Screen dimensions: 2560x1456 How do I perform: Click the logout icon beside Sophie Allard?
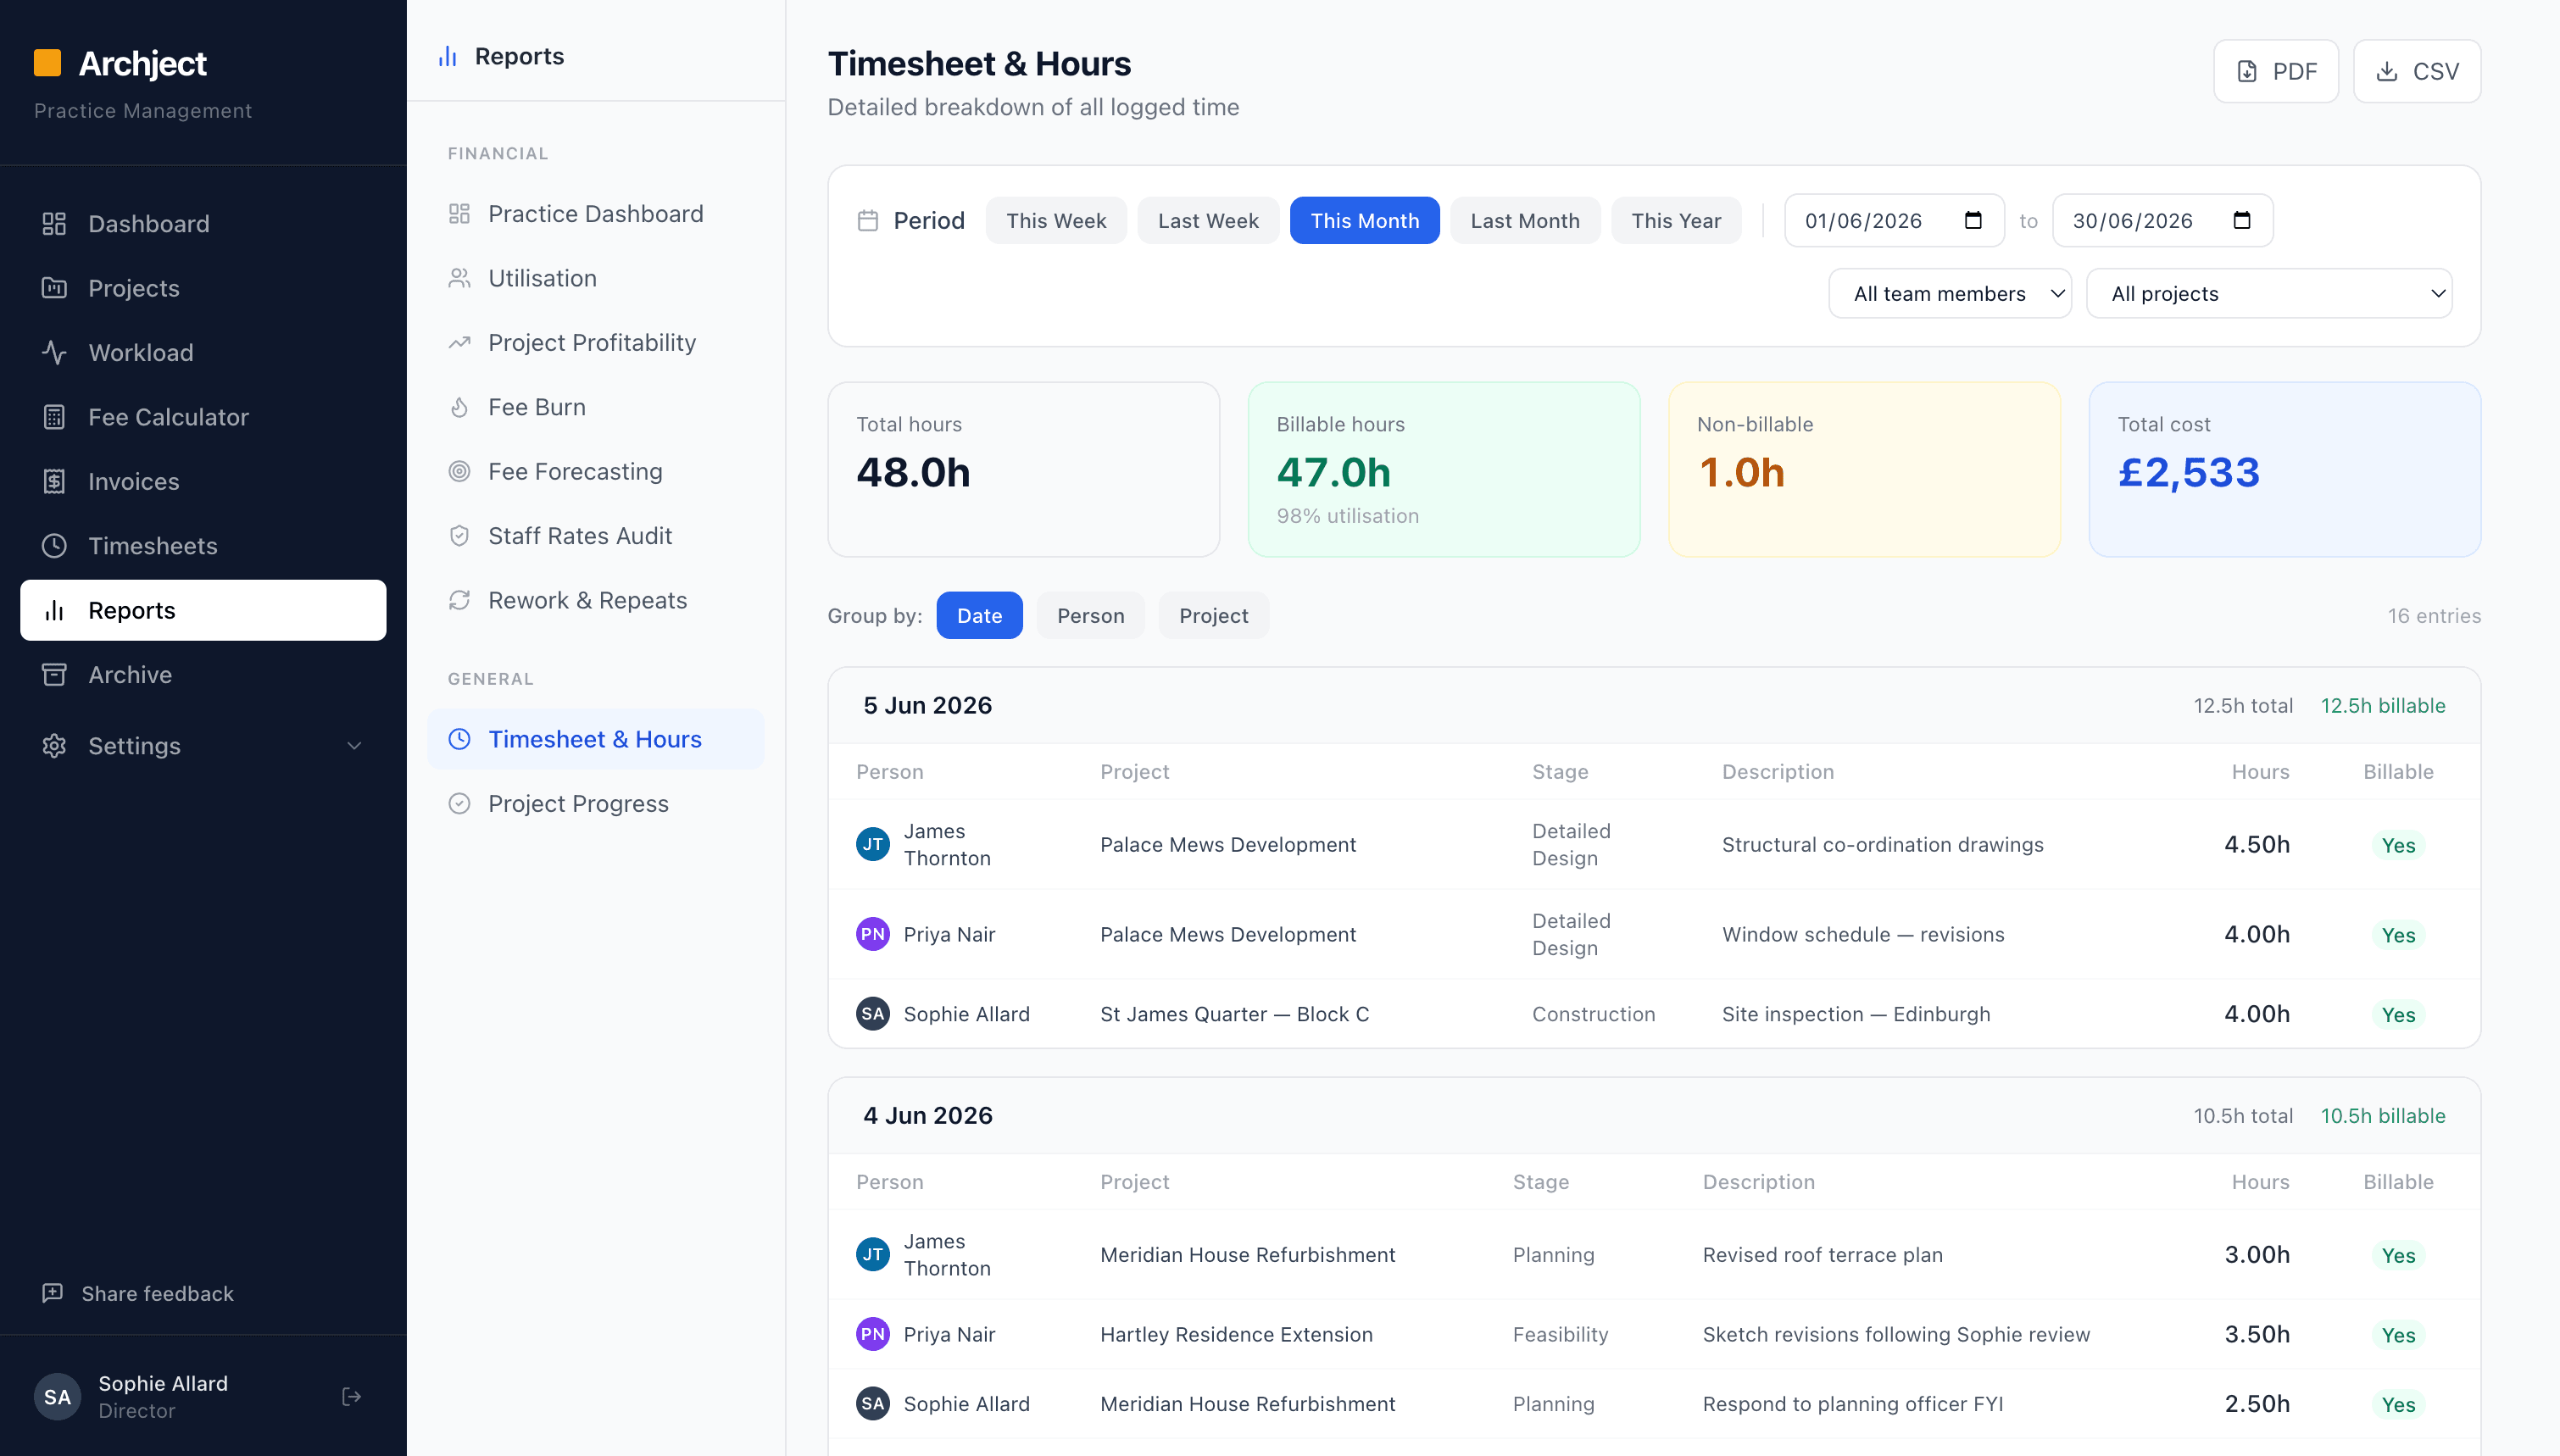[x=351, y=1396]
